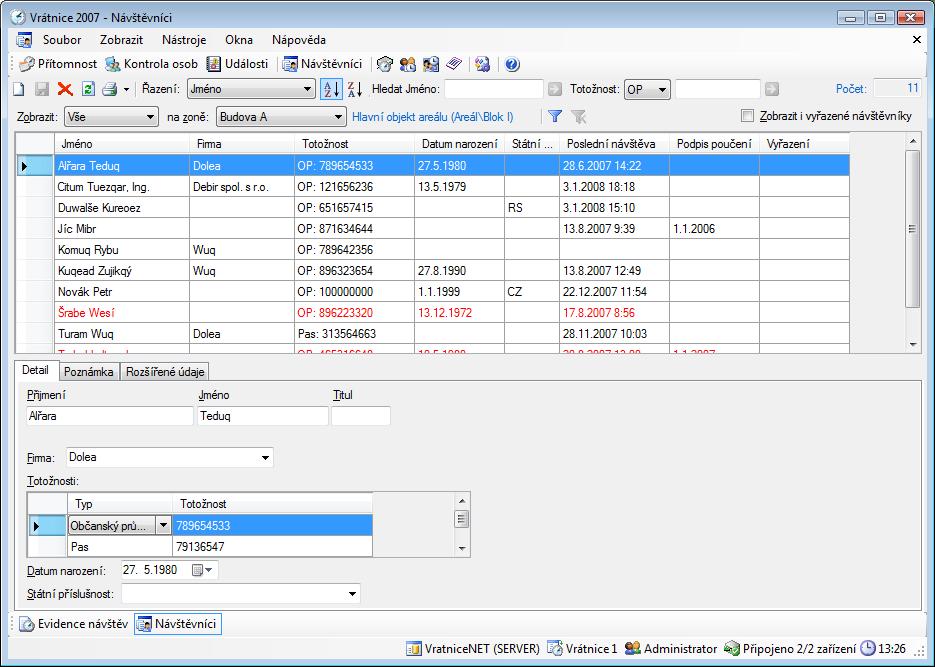Viewport: 935px width, 667px height.
Task: Click scroll down arrow of identities list
Action: [x=462, y=549]
